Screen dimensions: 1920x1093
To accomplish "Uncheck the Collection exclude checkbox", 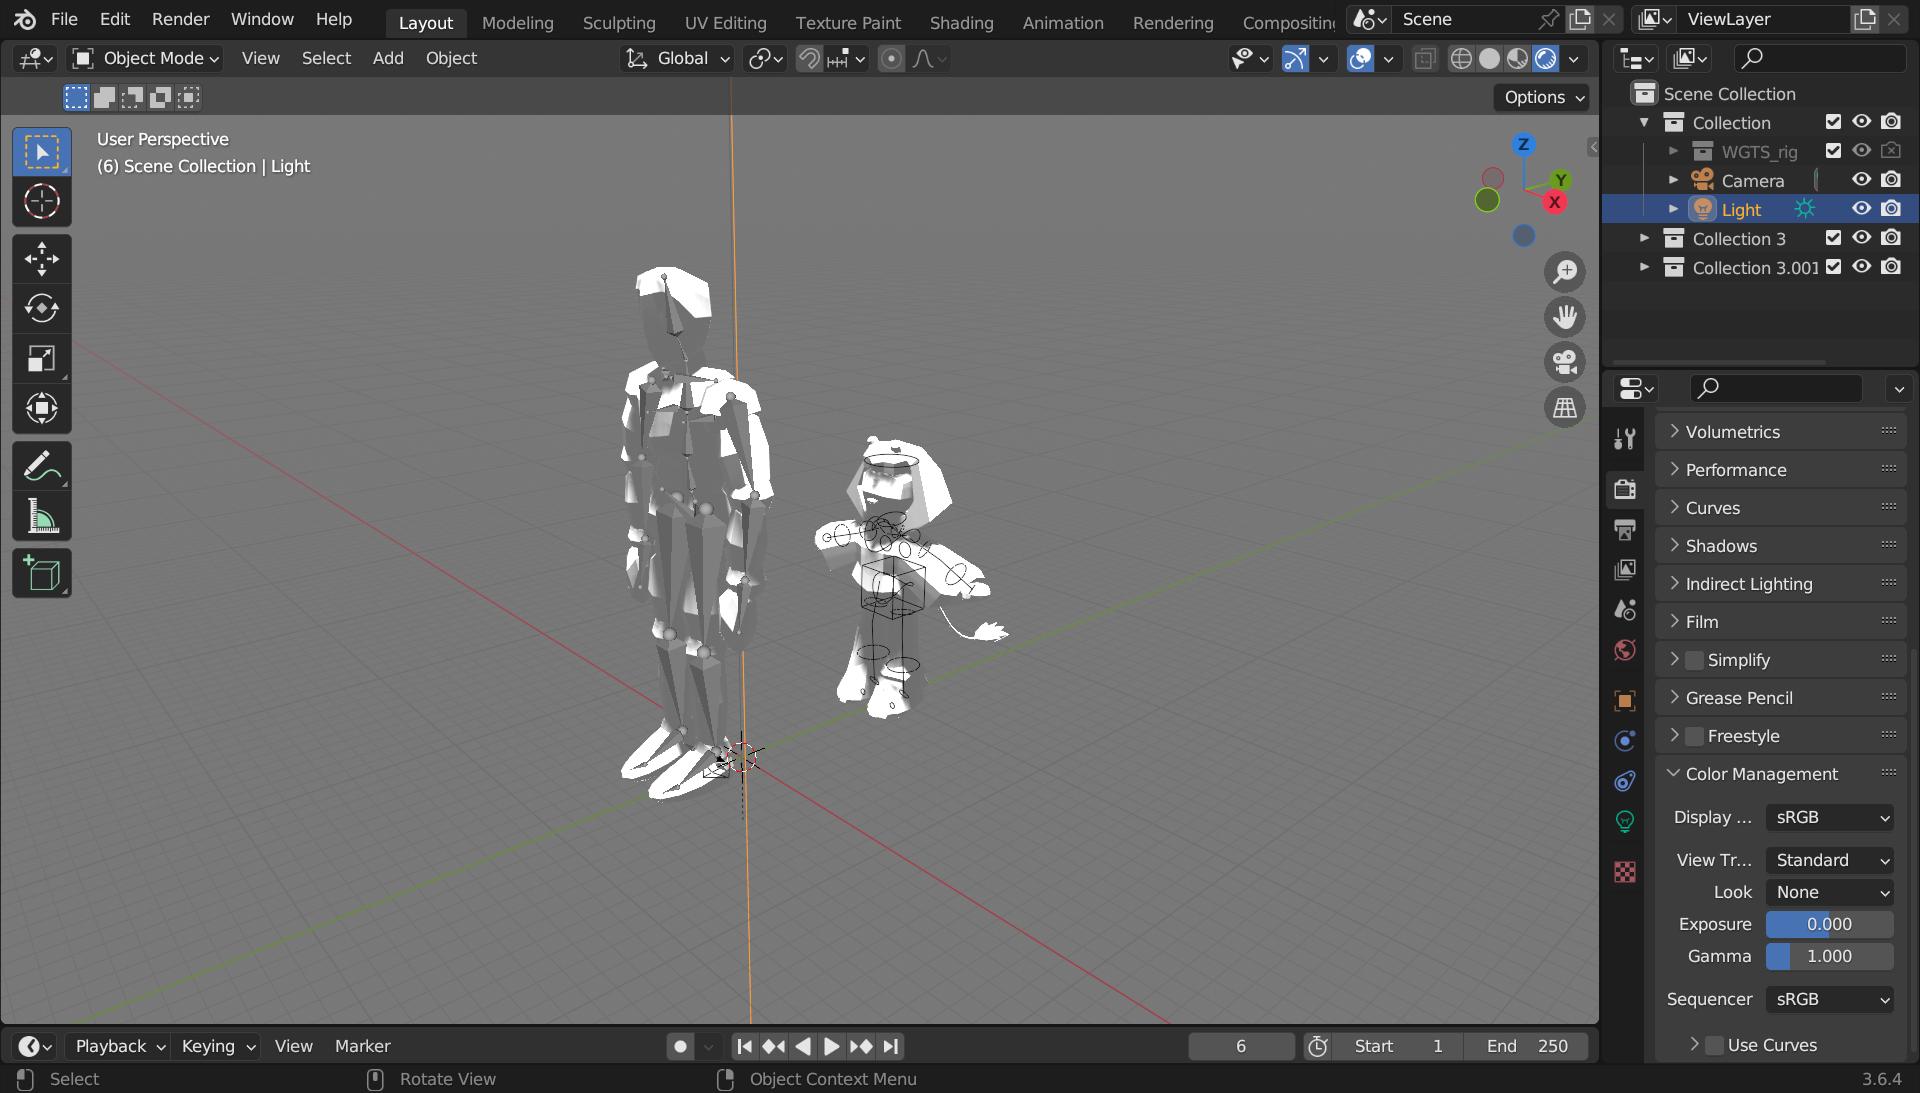I will click(1833, 122).
